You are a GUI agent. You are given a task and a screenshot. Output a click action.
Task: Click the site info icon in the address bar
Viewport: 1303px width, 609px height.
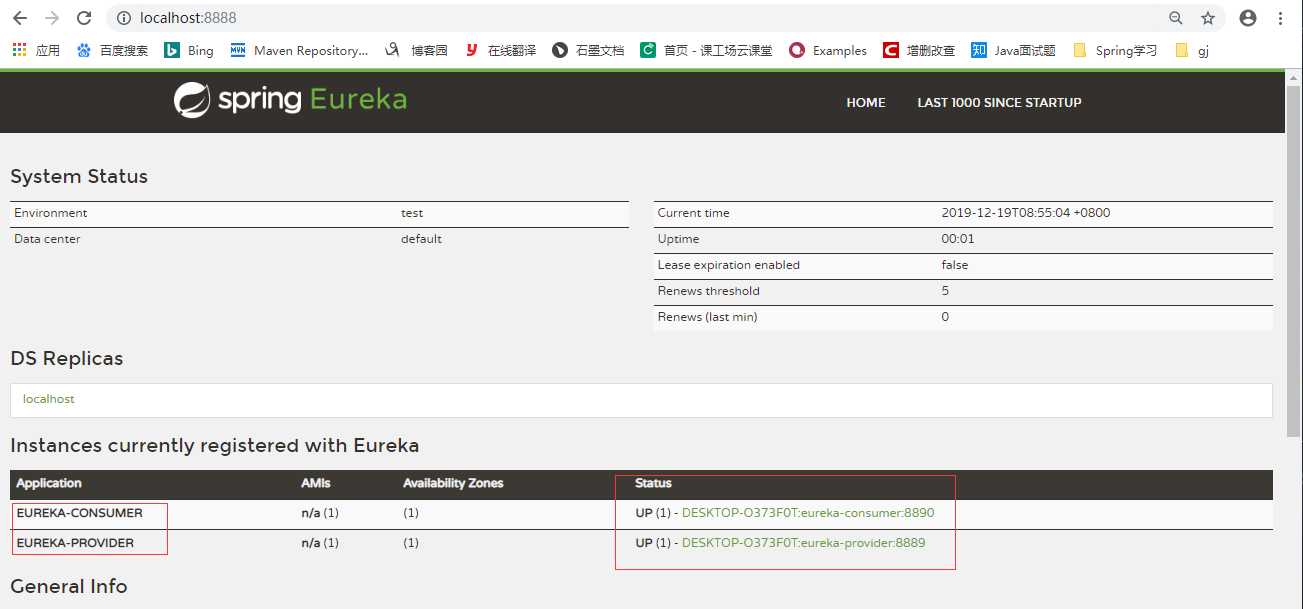124,18
